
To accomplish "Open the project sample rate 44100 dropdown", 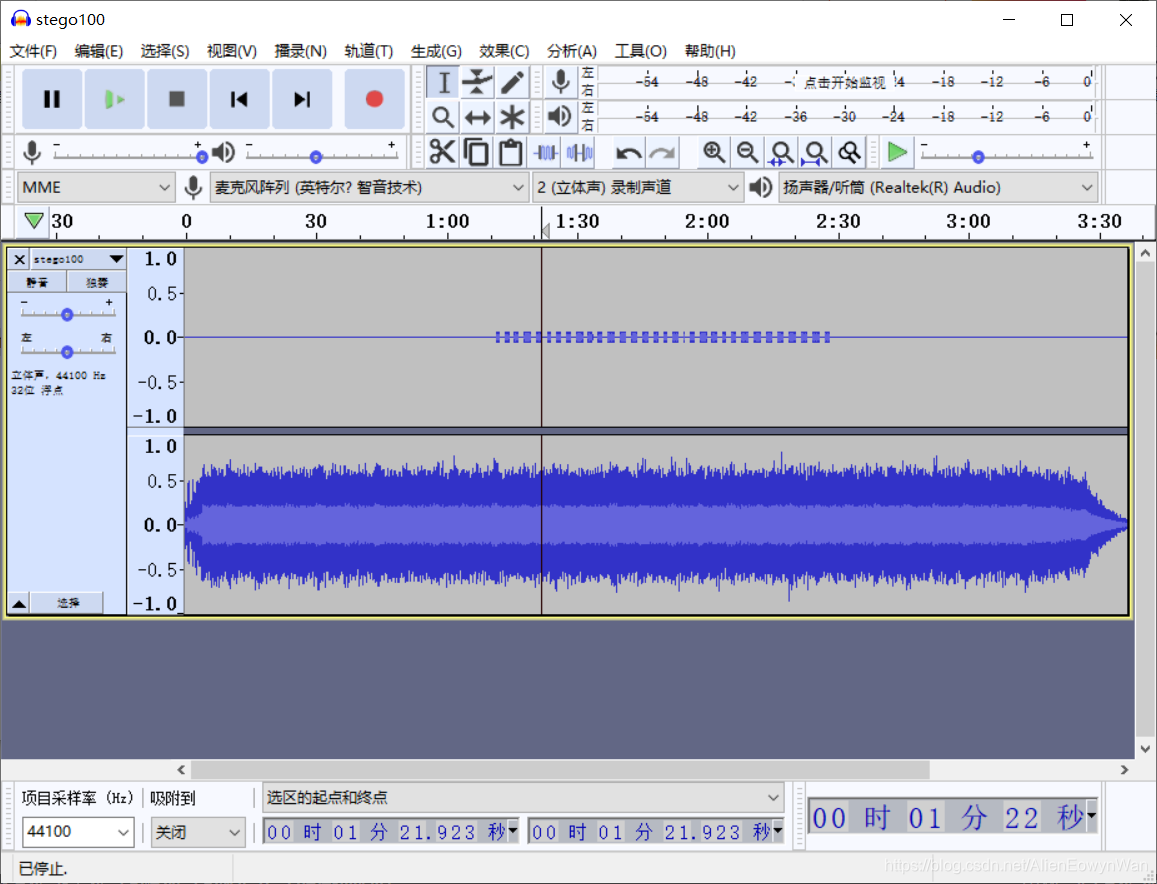I will (x=77, y=832).
